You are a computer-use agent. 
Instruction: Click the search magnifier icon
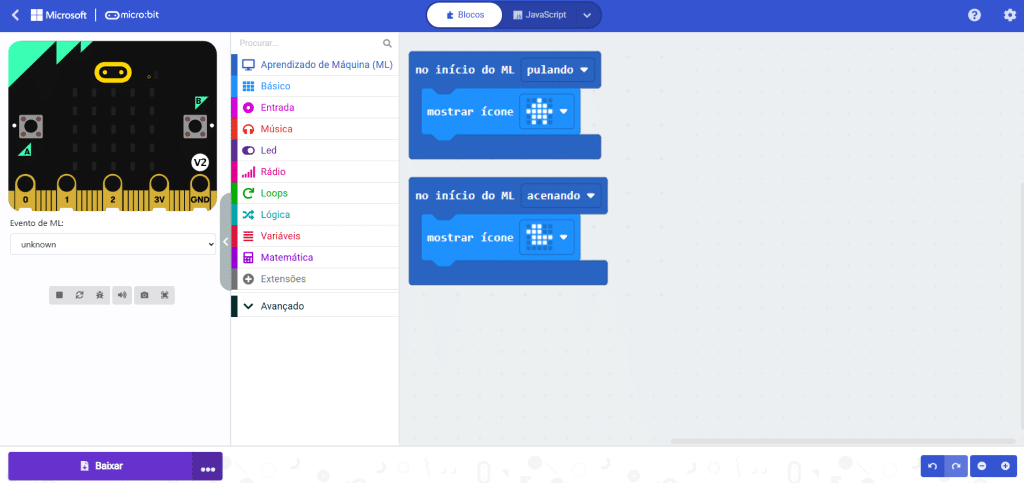[387, 43]
